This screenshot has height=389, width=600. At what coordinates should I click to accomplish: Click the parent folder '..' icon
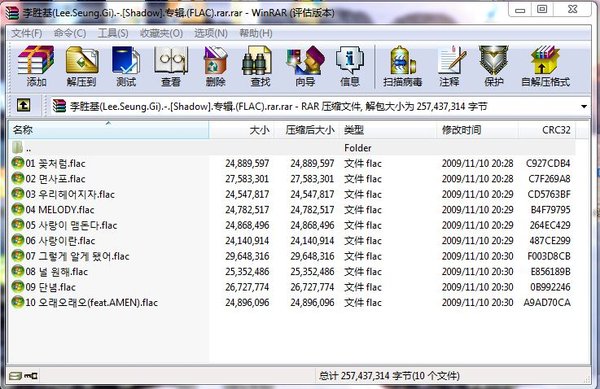click(18, 147)
